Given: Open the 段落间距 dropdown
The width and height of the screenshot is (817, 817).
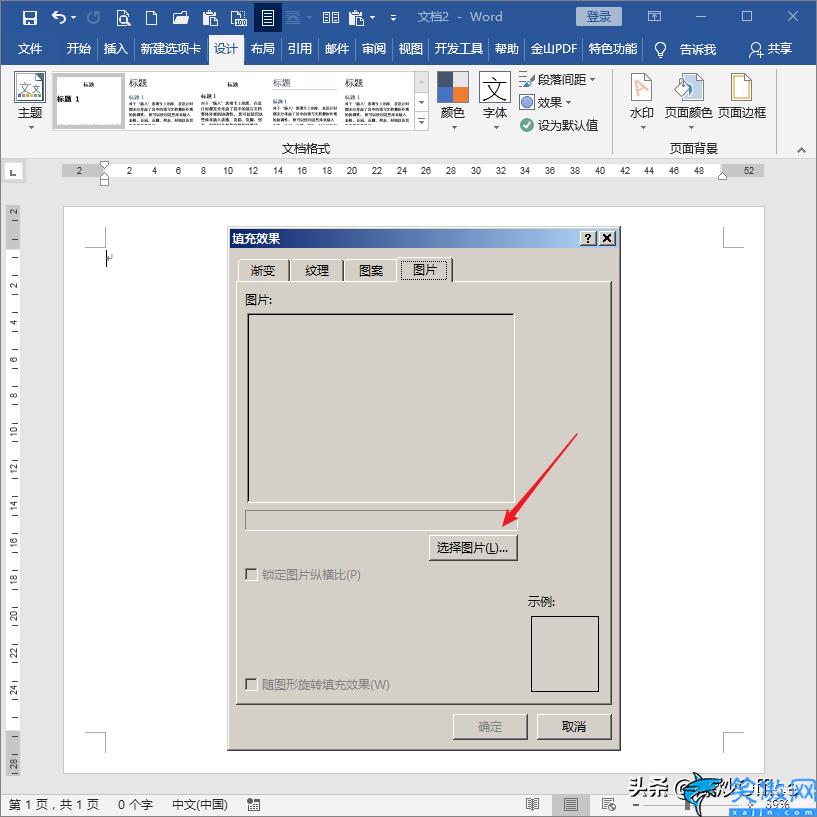Looking at the screenshot, I should (x=558, y=80).
